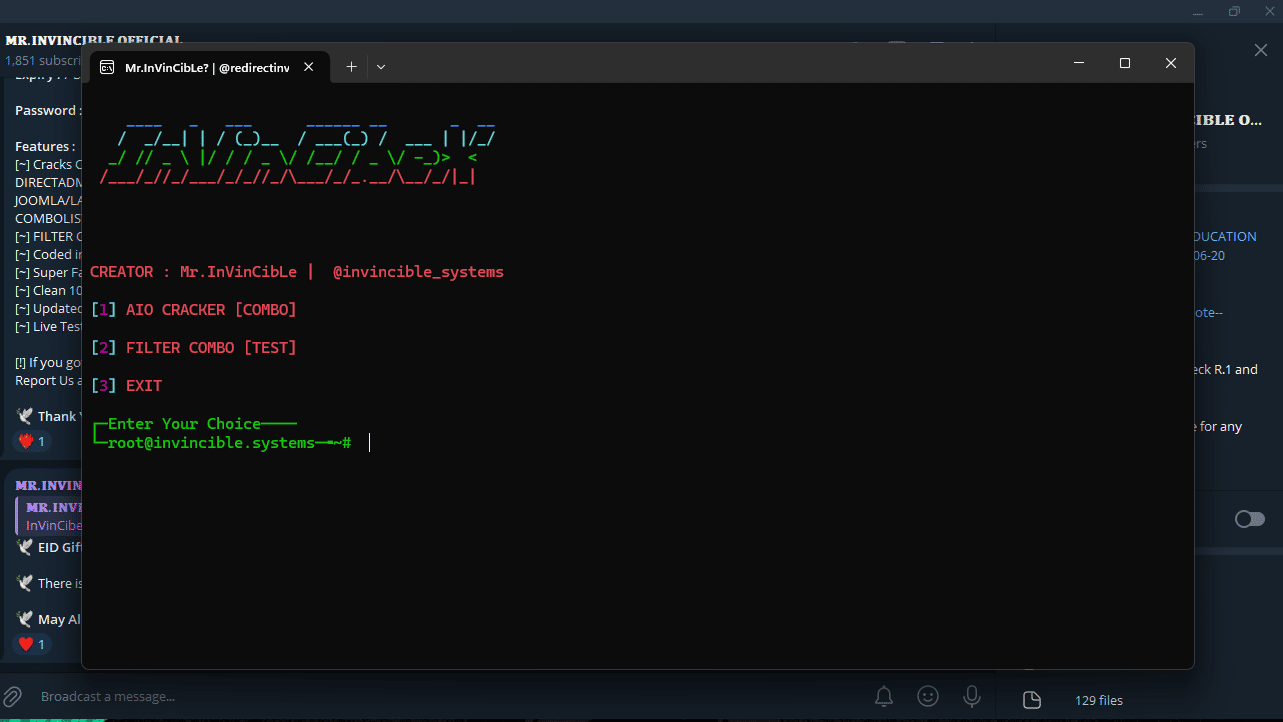1283x722 pixels.
Task: Click the Features : text in Telegram message
Action: 45,147
